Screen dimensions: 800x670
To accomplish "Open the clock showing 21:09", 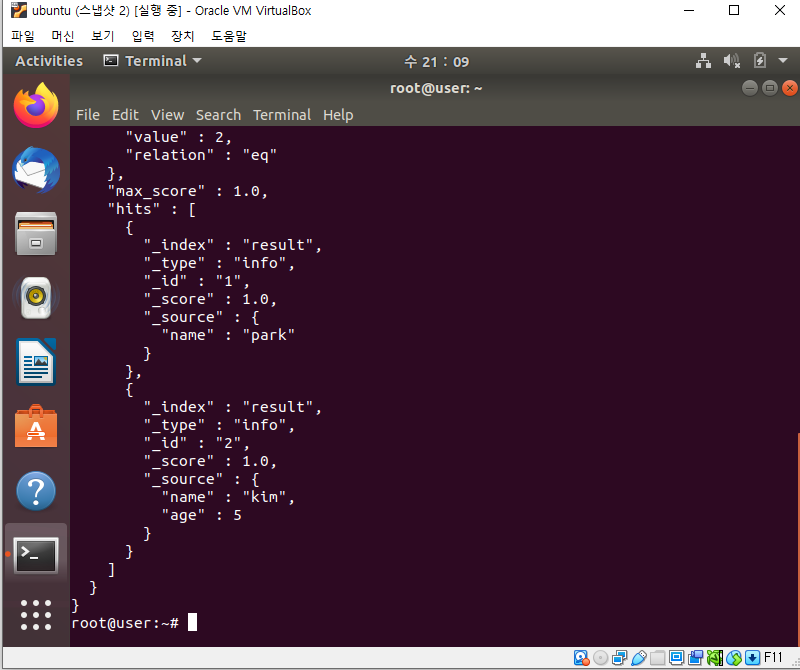I will [x=436, y=61].
